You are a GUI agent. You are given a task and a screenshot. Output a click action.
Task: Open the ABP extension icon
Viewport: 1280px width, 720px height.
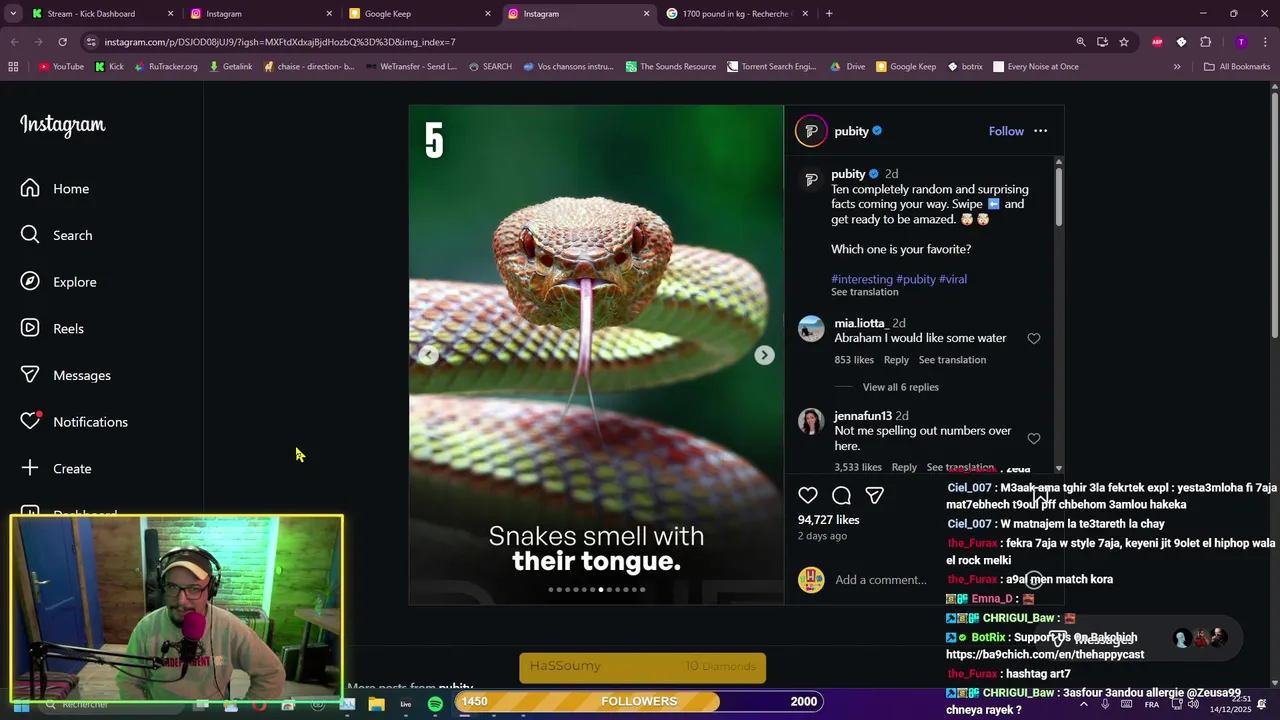(x=1157, y=42)
